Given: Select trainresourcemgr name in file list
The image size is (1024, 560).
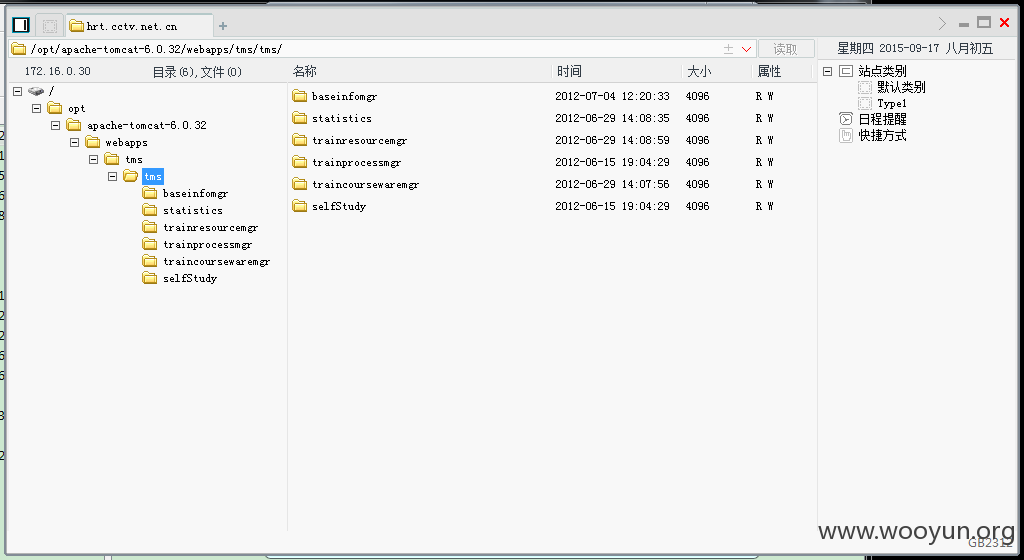Looking at the screenshot, I should click(x=359, y=140).
